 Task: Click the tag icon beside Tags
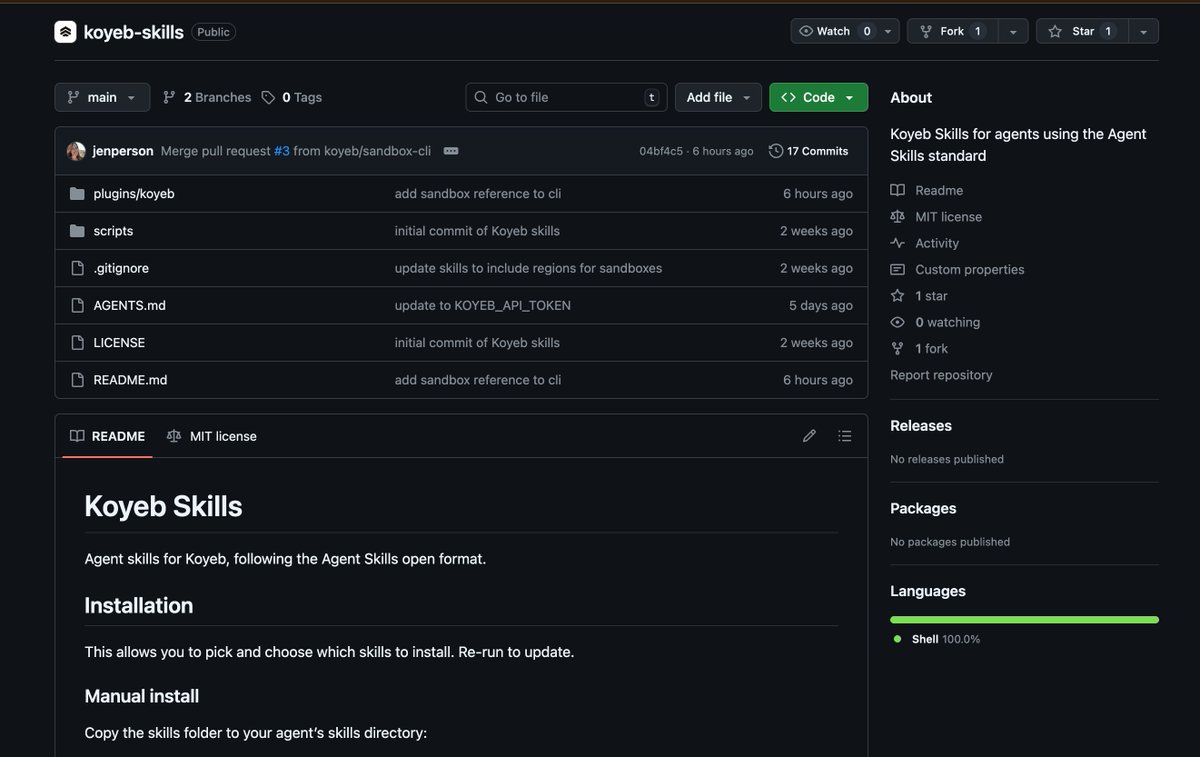[268, 97]
